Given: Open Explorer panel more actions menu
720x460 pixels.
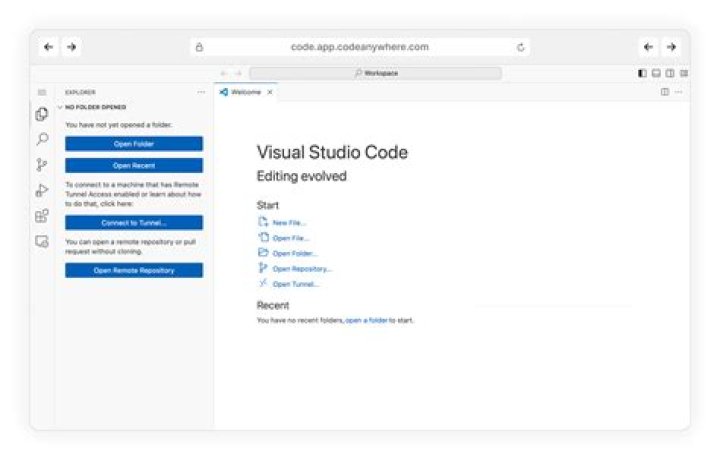Looking at the screenshot, I should click(x=201, y=92).
